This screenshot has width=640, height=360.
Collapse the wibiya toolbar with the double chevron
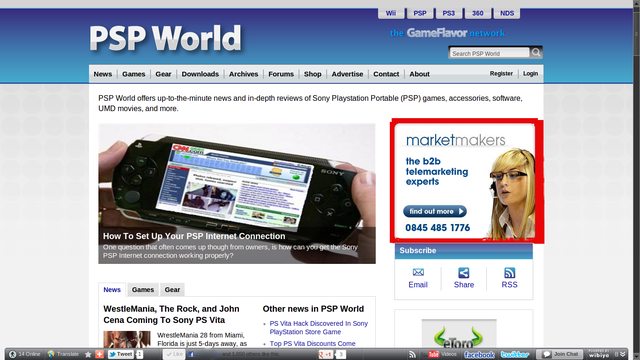coord(623,354)
